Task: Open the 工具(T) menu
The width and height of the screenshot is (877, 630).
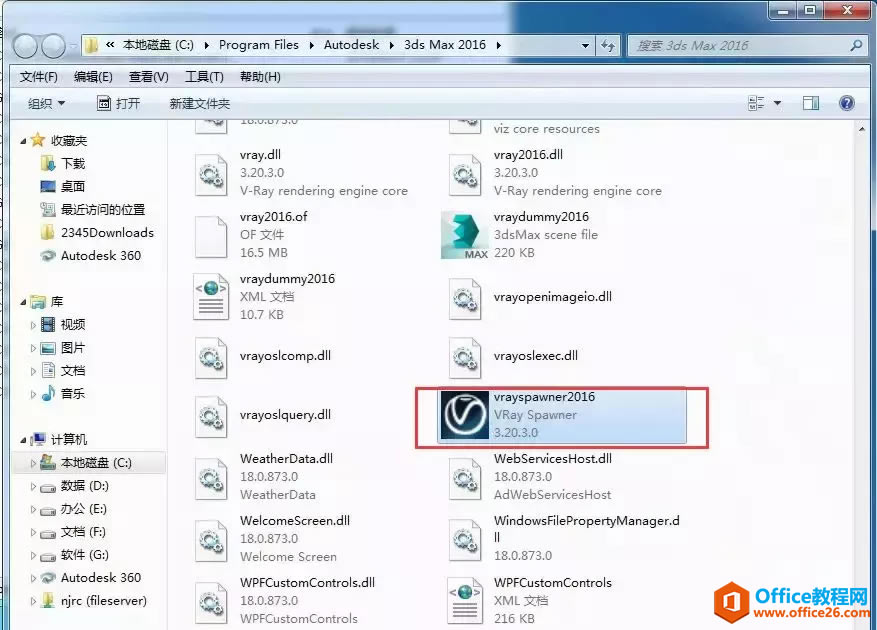Action: pyautogui.click(x=204, y=77)
